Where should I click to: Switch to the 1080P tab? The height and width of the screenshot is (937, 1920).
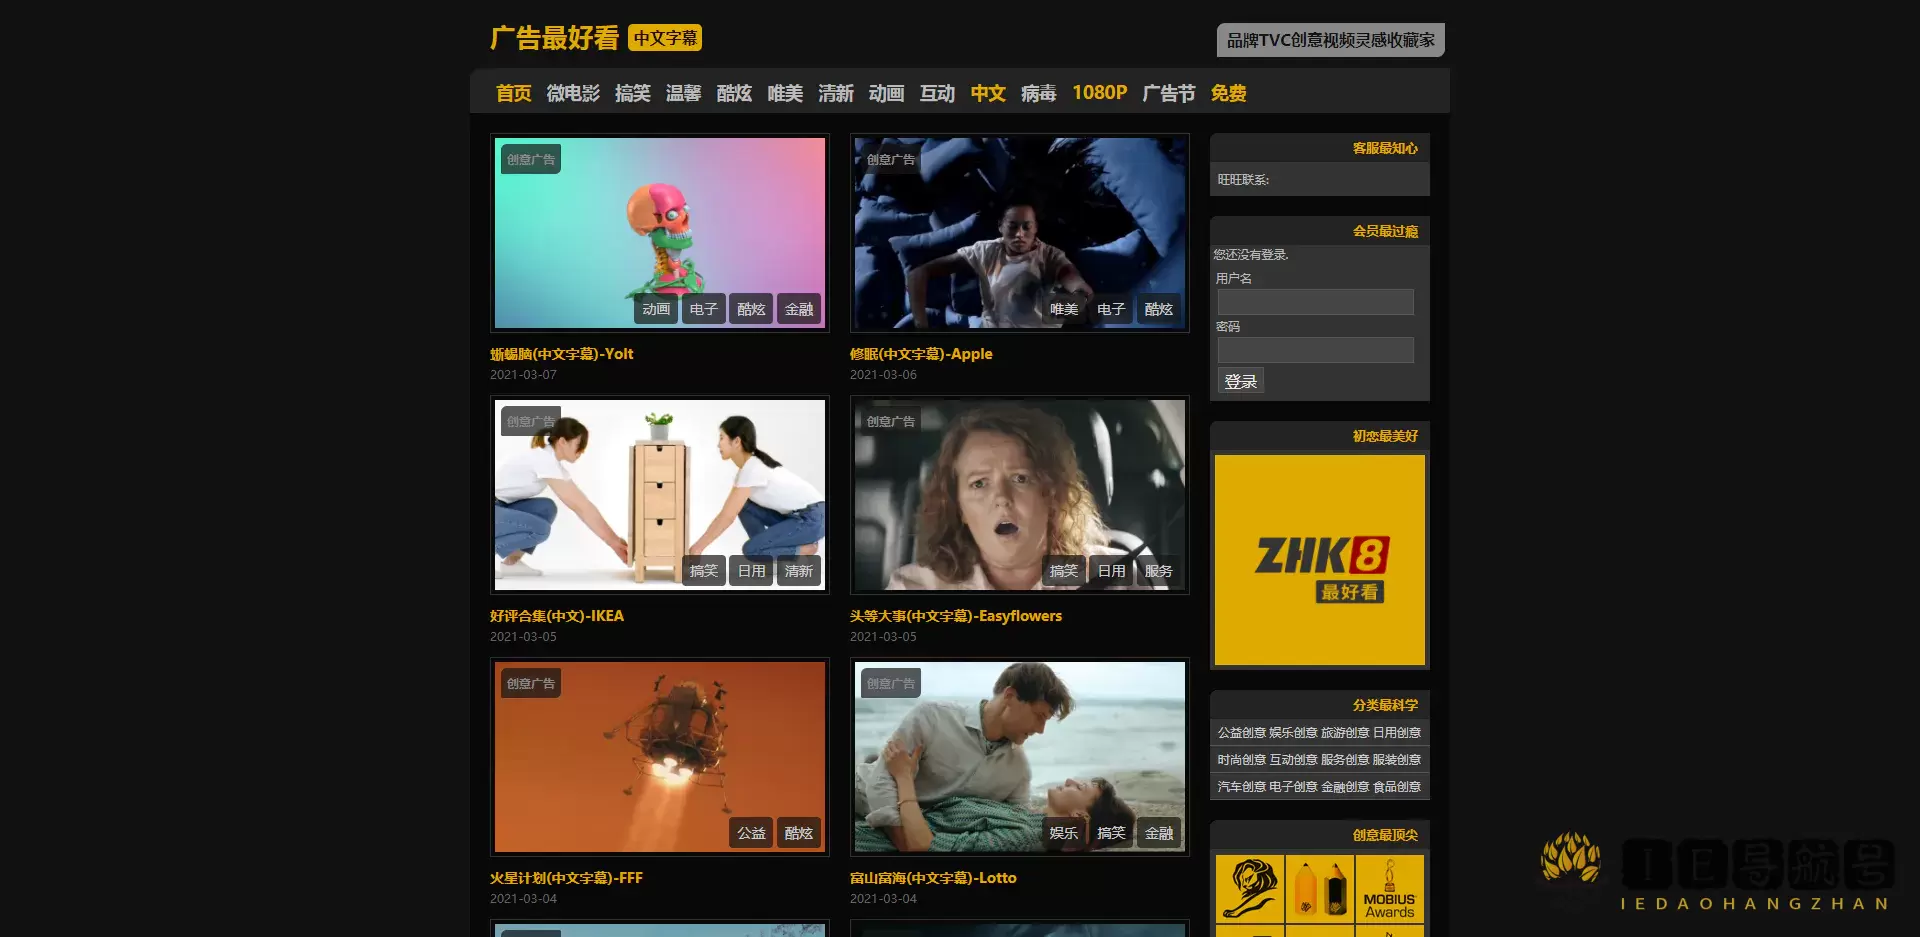[x=1099, y=92]
